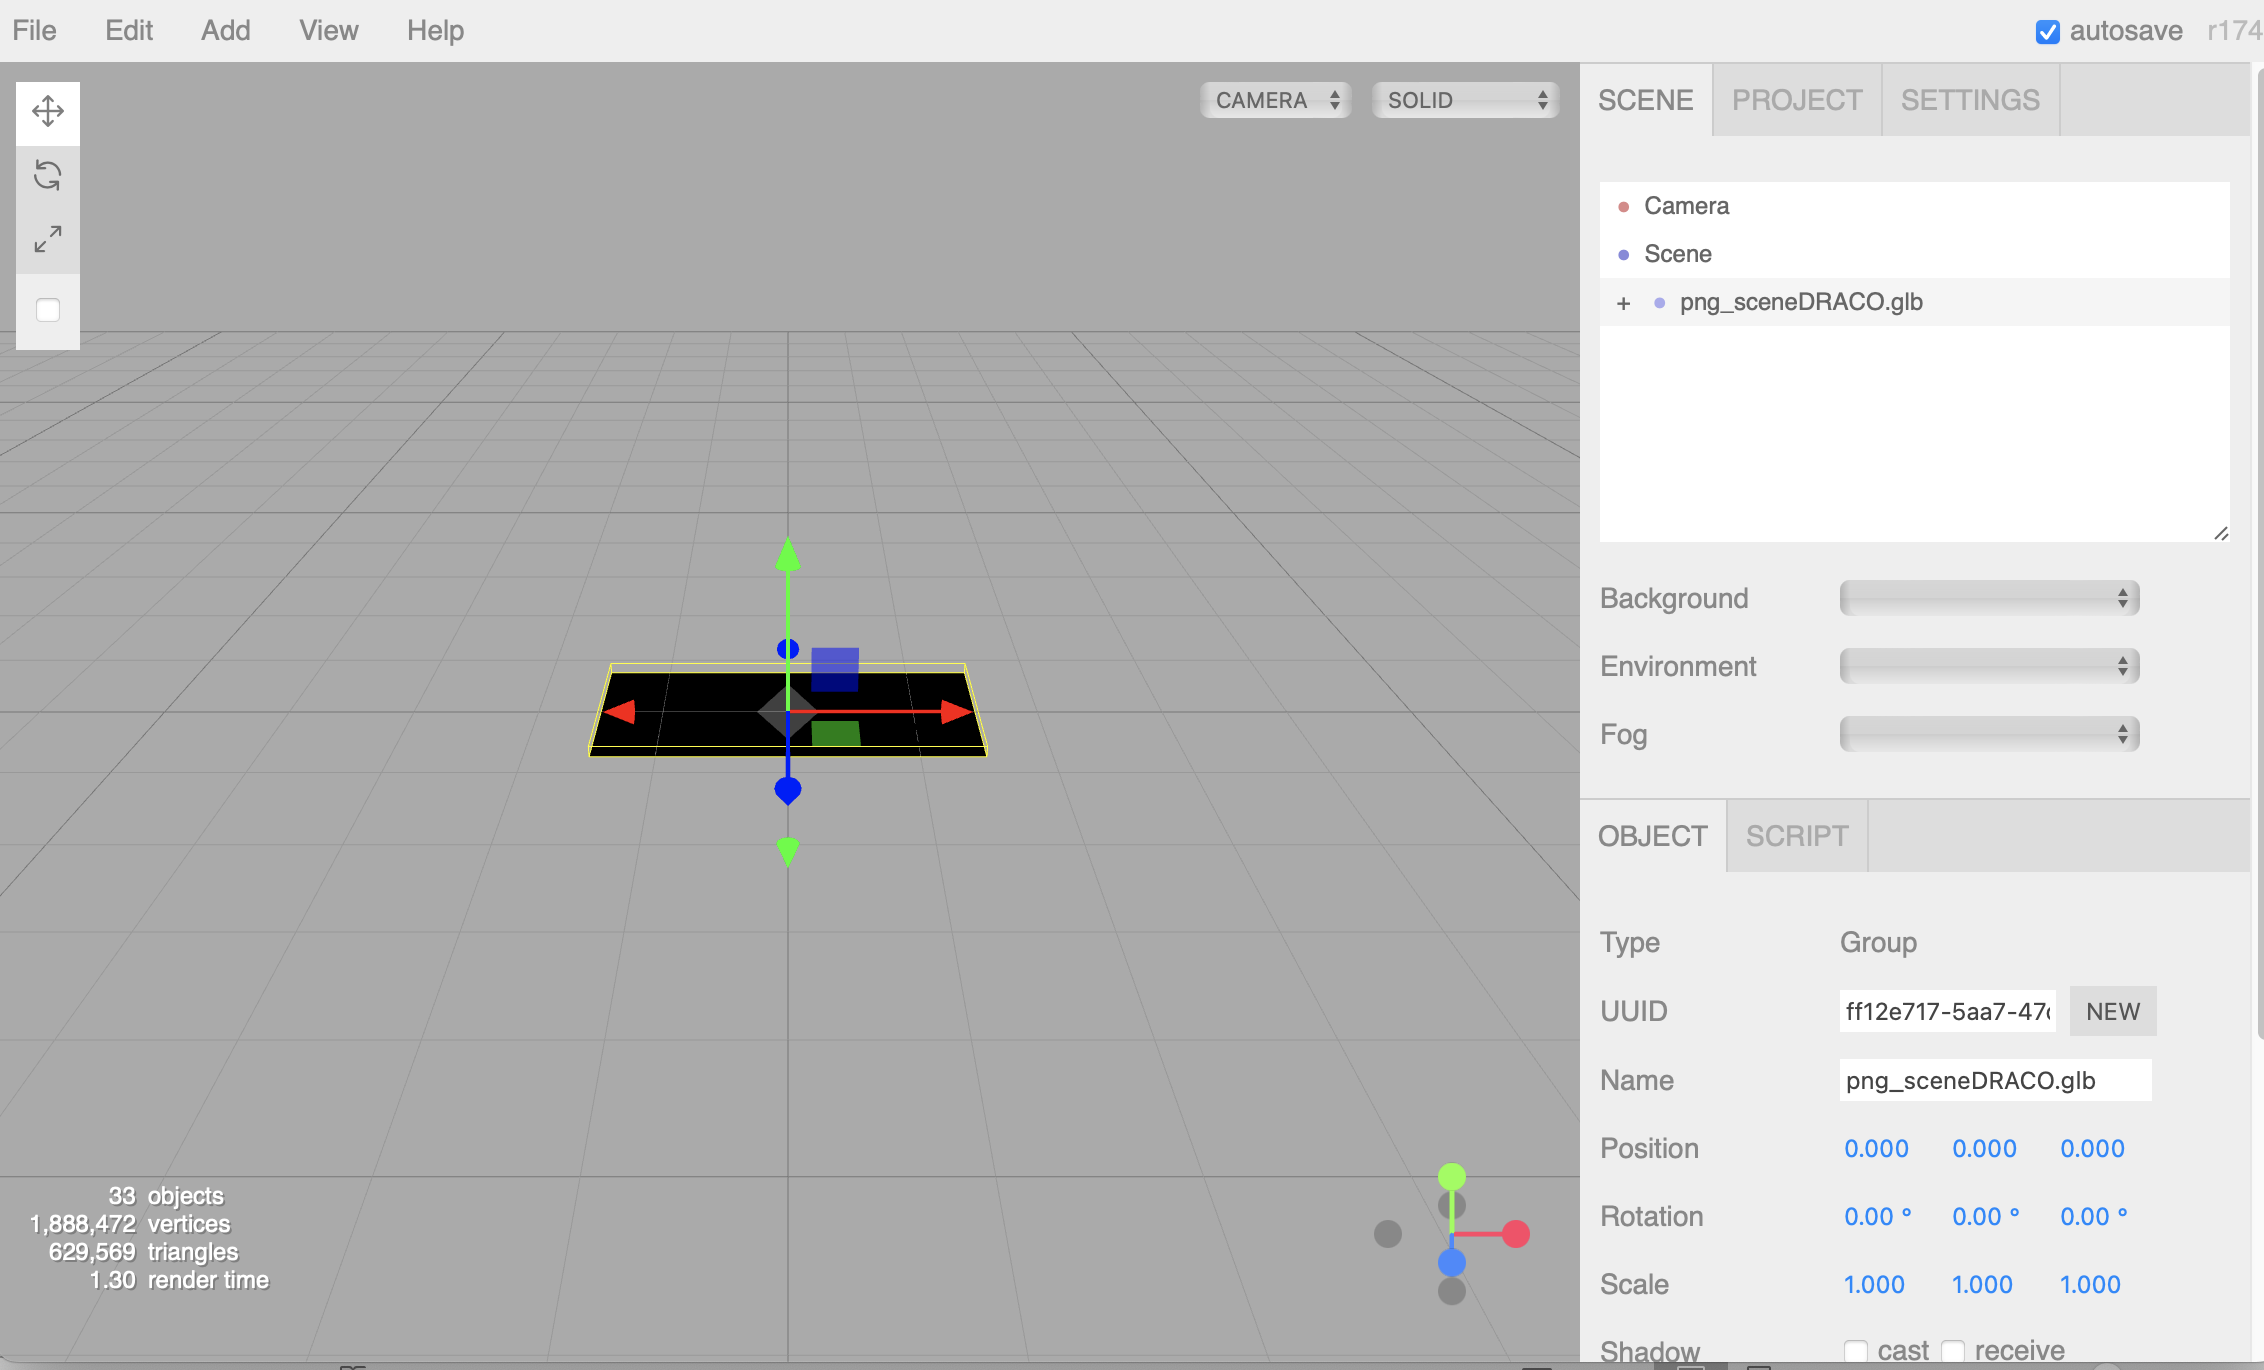2264x1370 pixels.
Task: Click the Position X value
Action: [1877, 1149]
